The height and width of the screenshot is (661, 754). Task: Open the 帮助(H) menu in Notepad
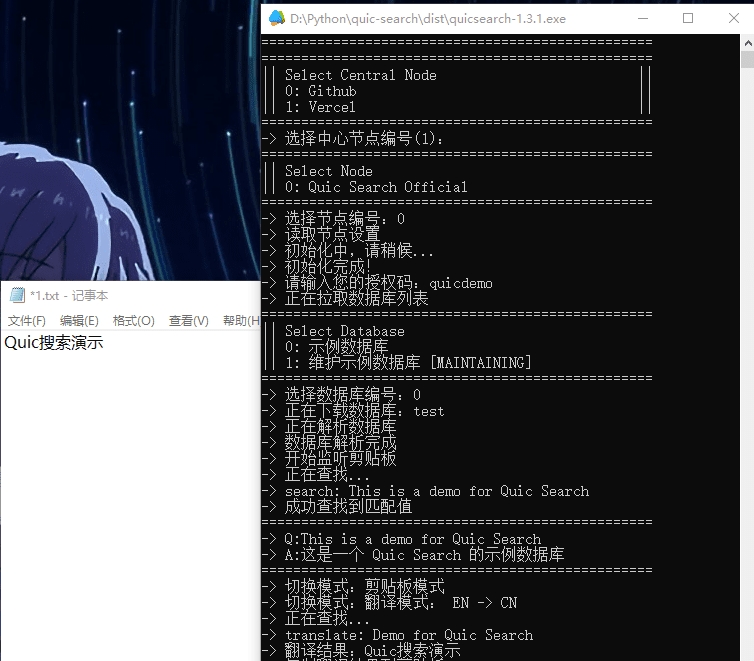point(241,321)
